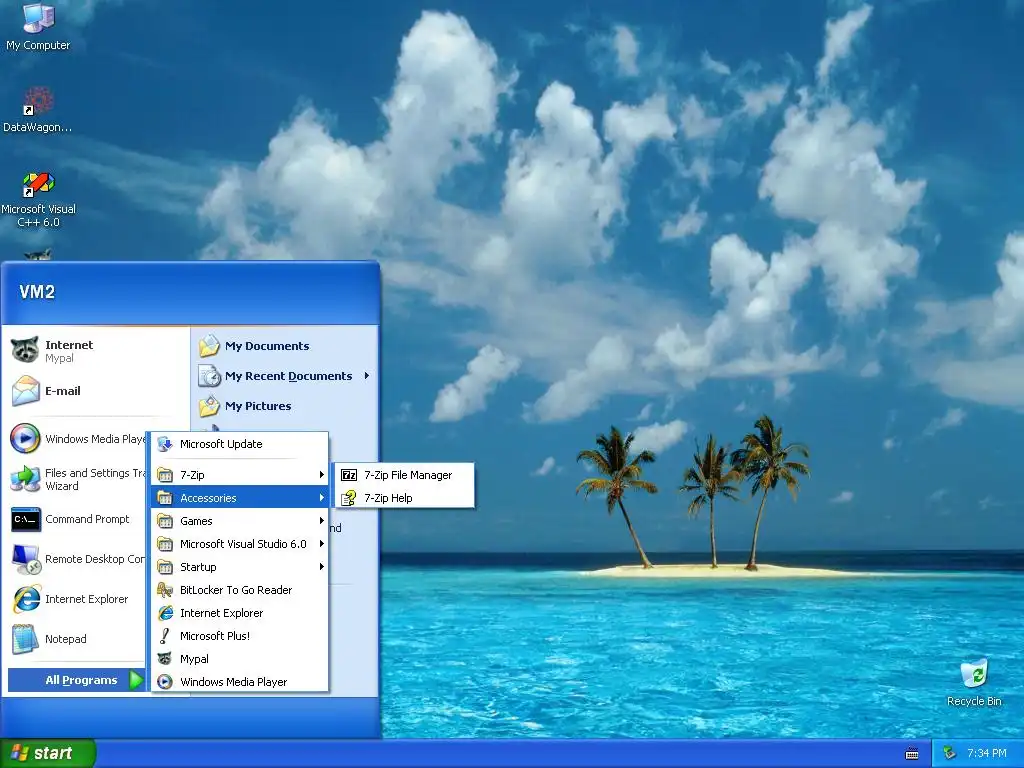Screen dimensions: 1024x768
Task: Select the Startup folder entry
Action: coord(240,567)
